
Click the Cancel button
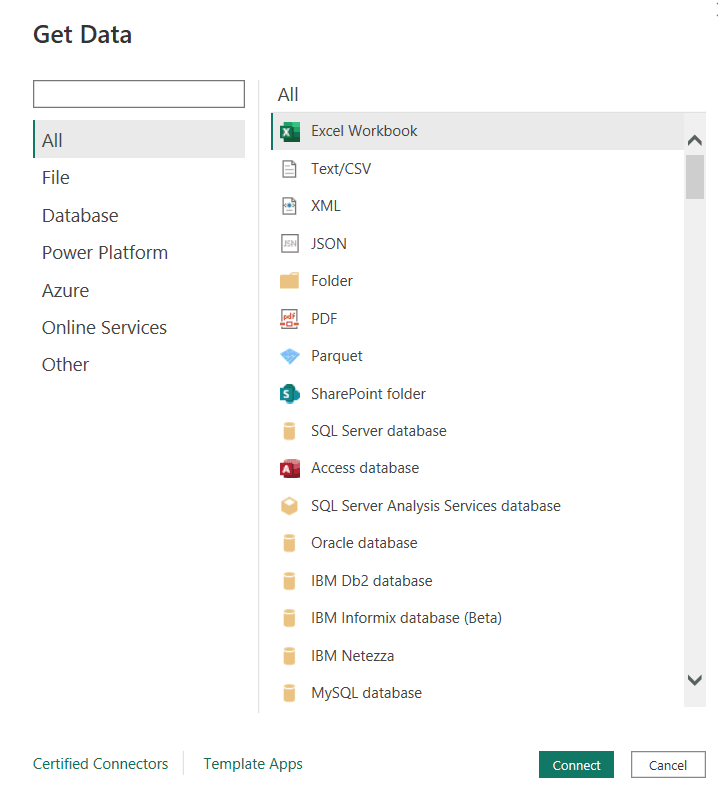point(668,765)
